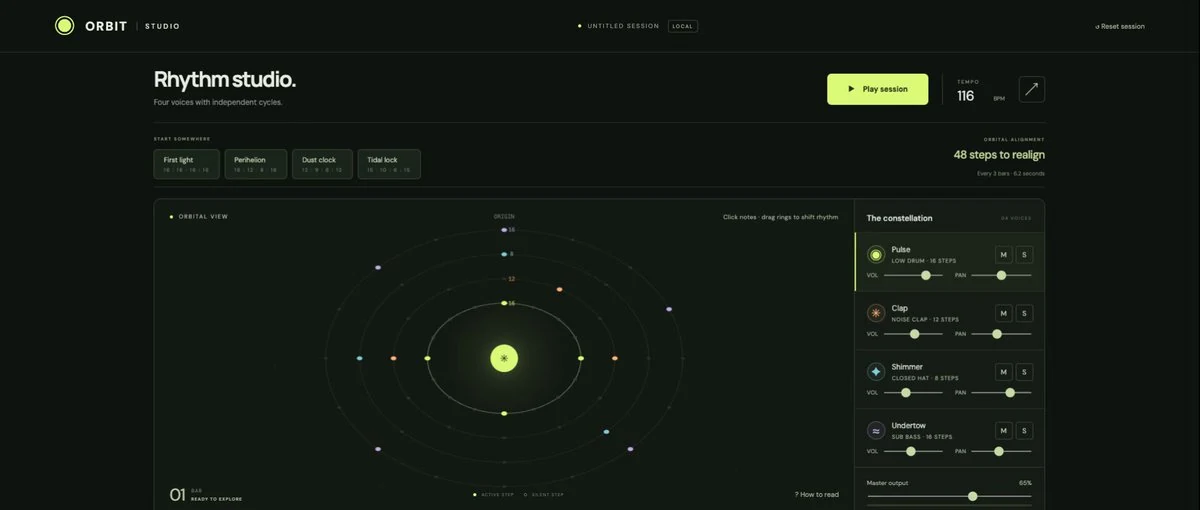Toggle the left yellow note on the inner ring
The image size is (1200, 510).
[x=427, y=358]
